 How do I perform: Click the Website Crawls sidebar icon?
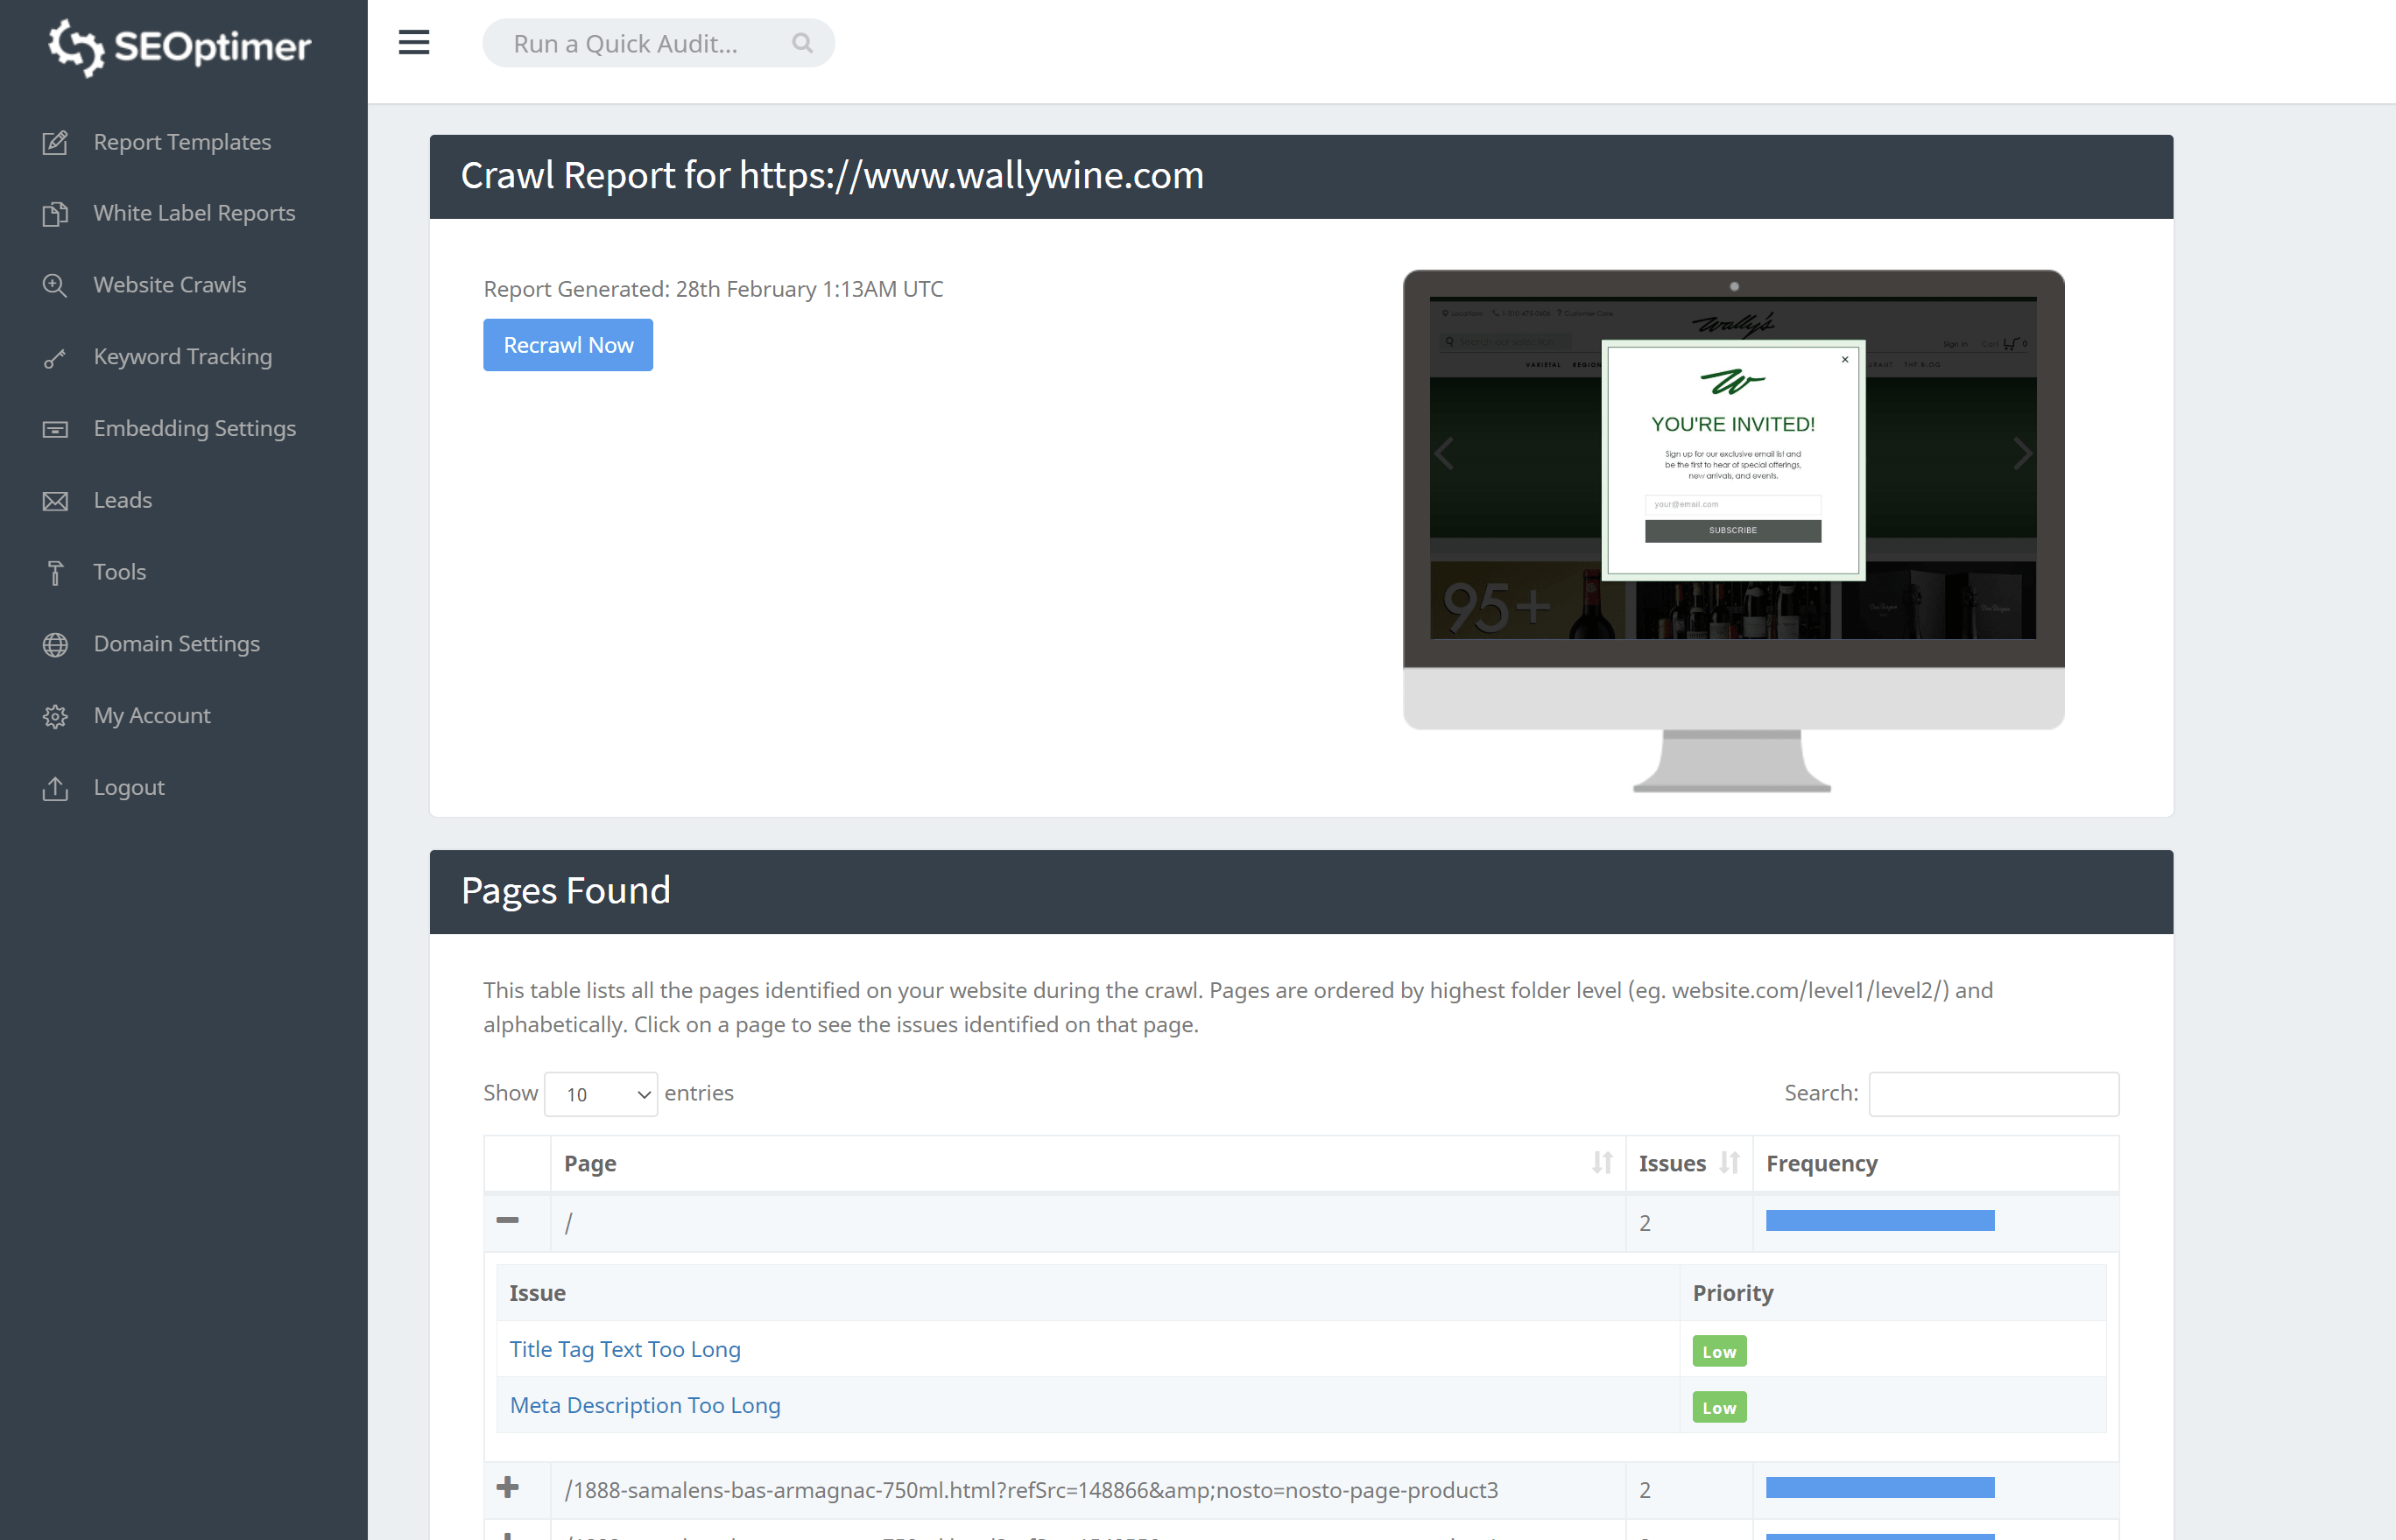point(56,285)
